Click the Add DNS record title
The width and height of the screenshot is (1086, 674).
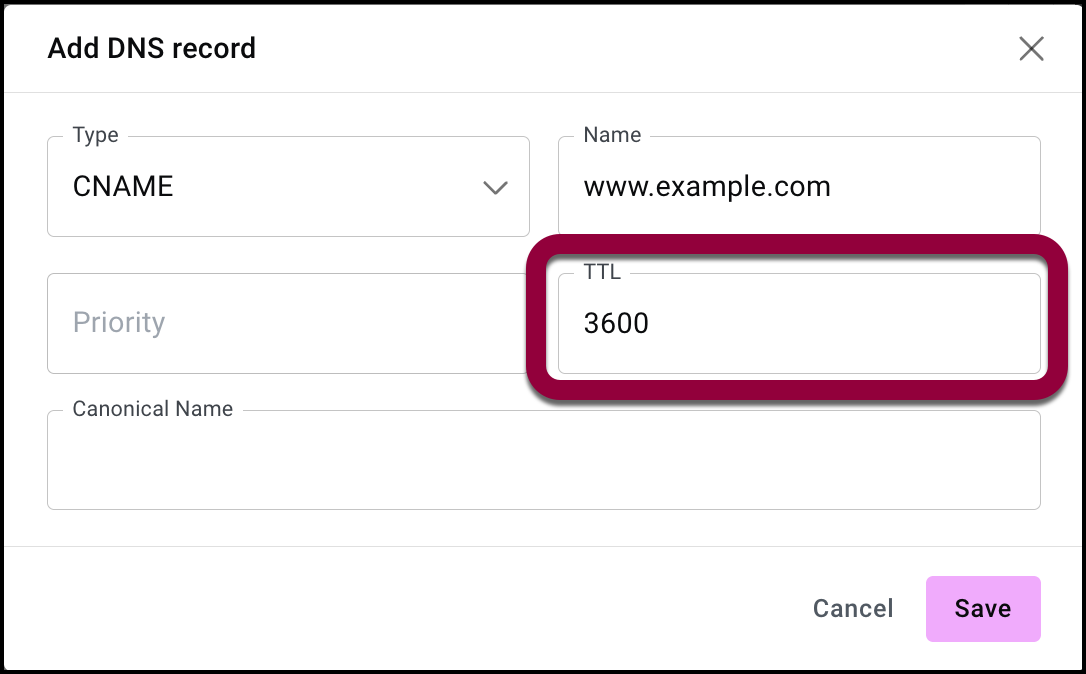(x=152, y=48)
